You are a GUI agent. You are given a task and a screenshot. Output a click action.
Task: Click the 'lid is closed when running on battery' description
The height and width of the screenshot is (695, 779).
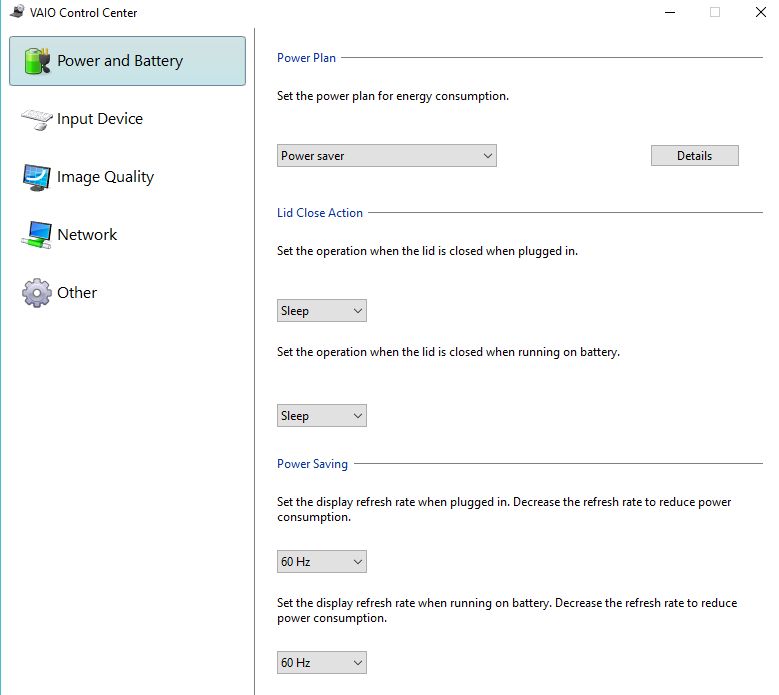coord(448,352)
